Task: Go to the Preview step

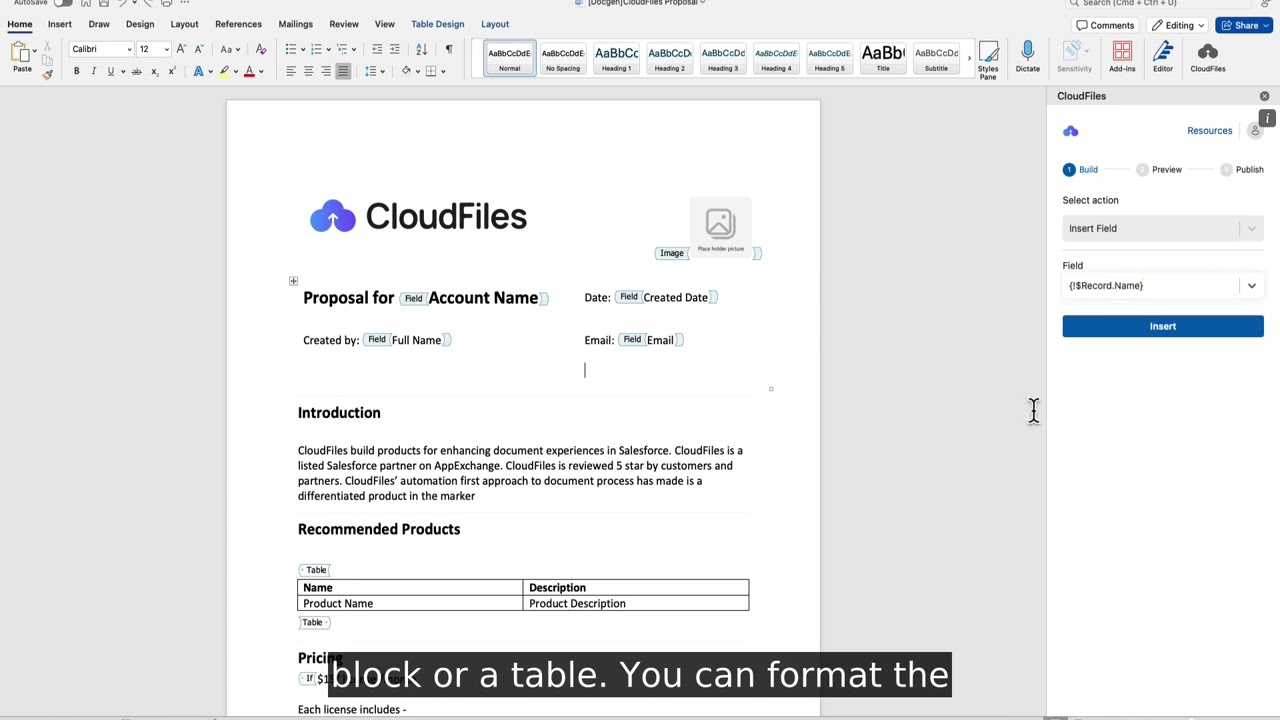Action: pos(1160,170)
